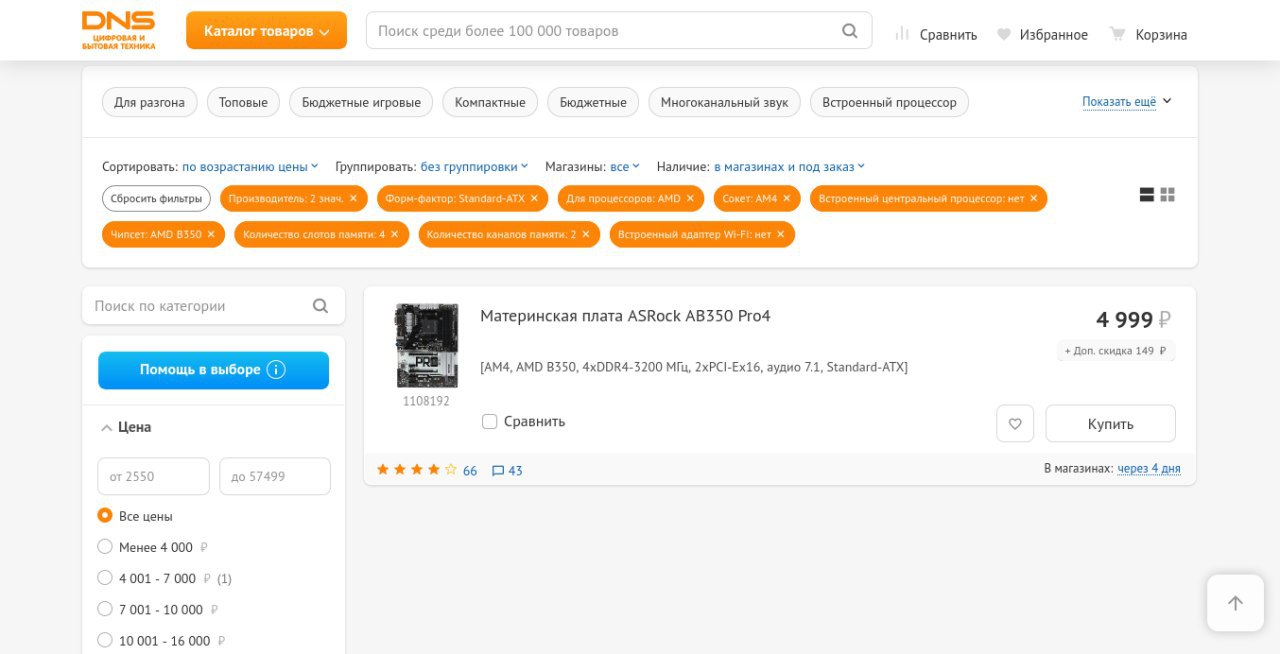The image size is (1280, 654).
Task: Collapse the Цена filter section
Action: pyautogui.click(x=125, y=427)
